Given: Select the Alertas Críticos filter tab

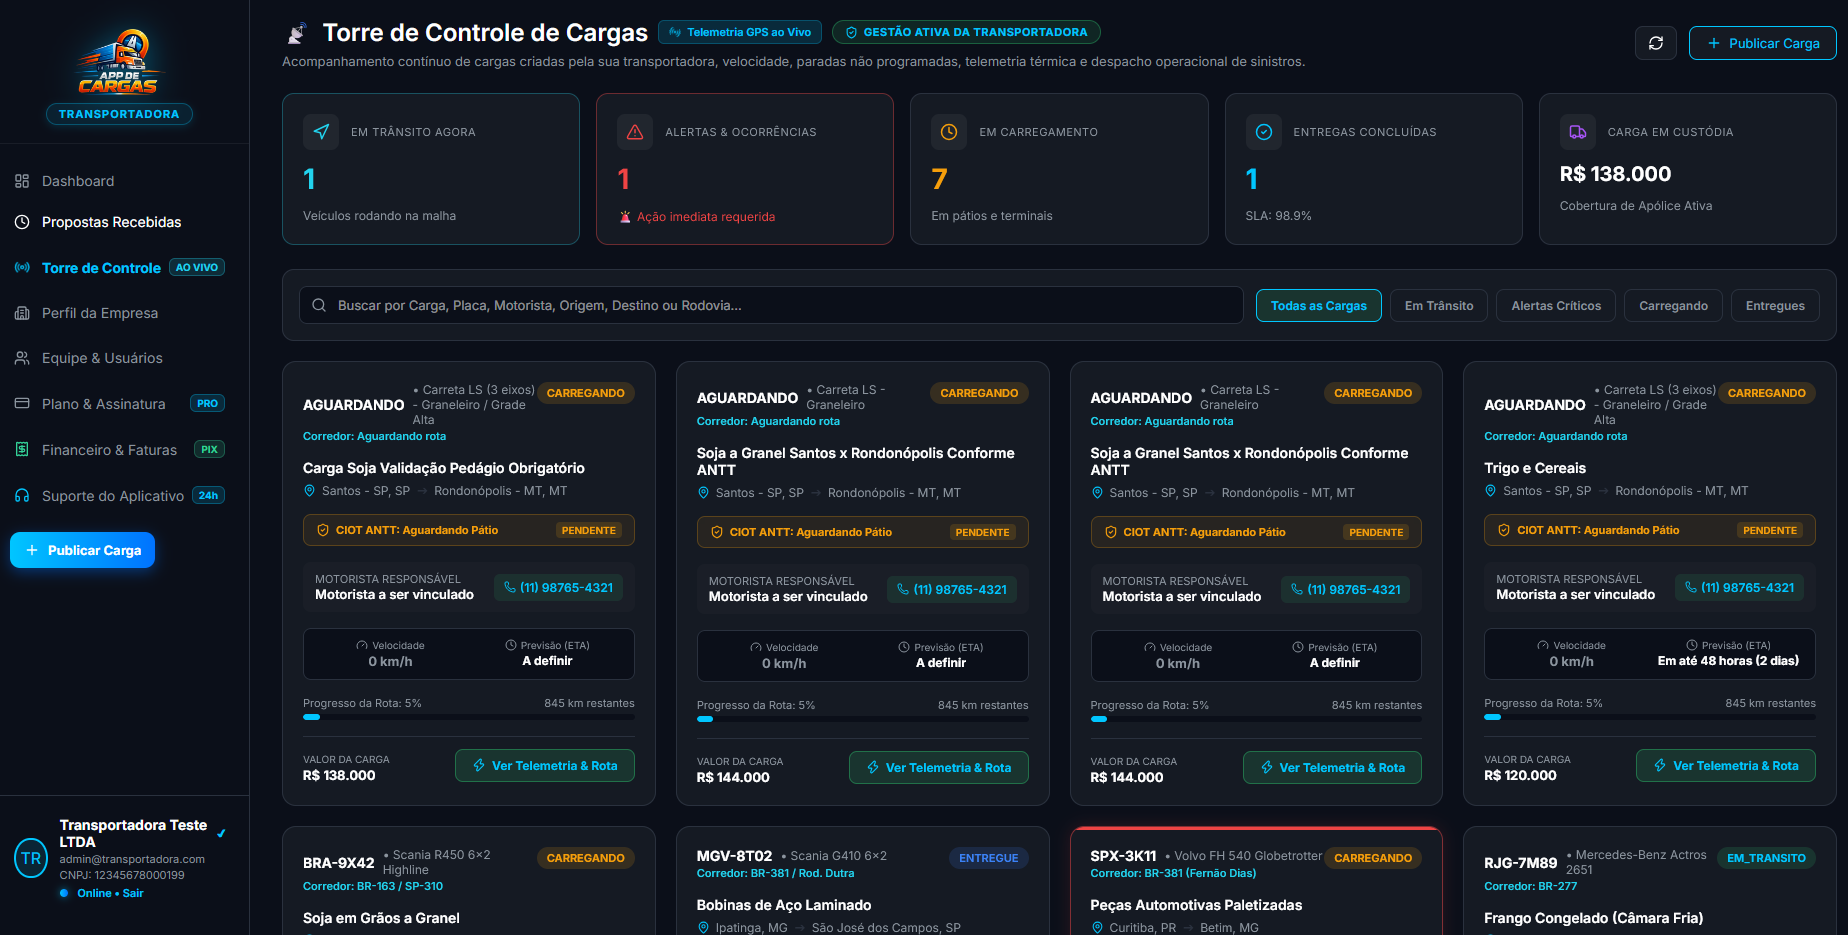Looking at the screenshot, I should coord(1556,306).
